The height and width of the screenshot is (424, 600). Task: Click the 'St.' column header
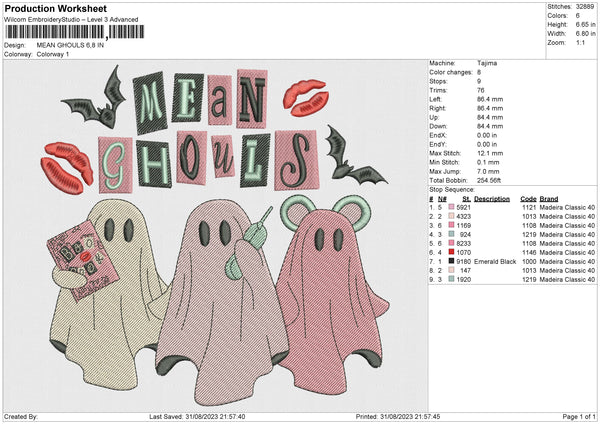point(466,199)
